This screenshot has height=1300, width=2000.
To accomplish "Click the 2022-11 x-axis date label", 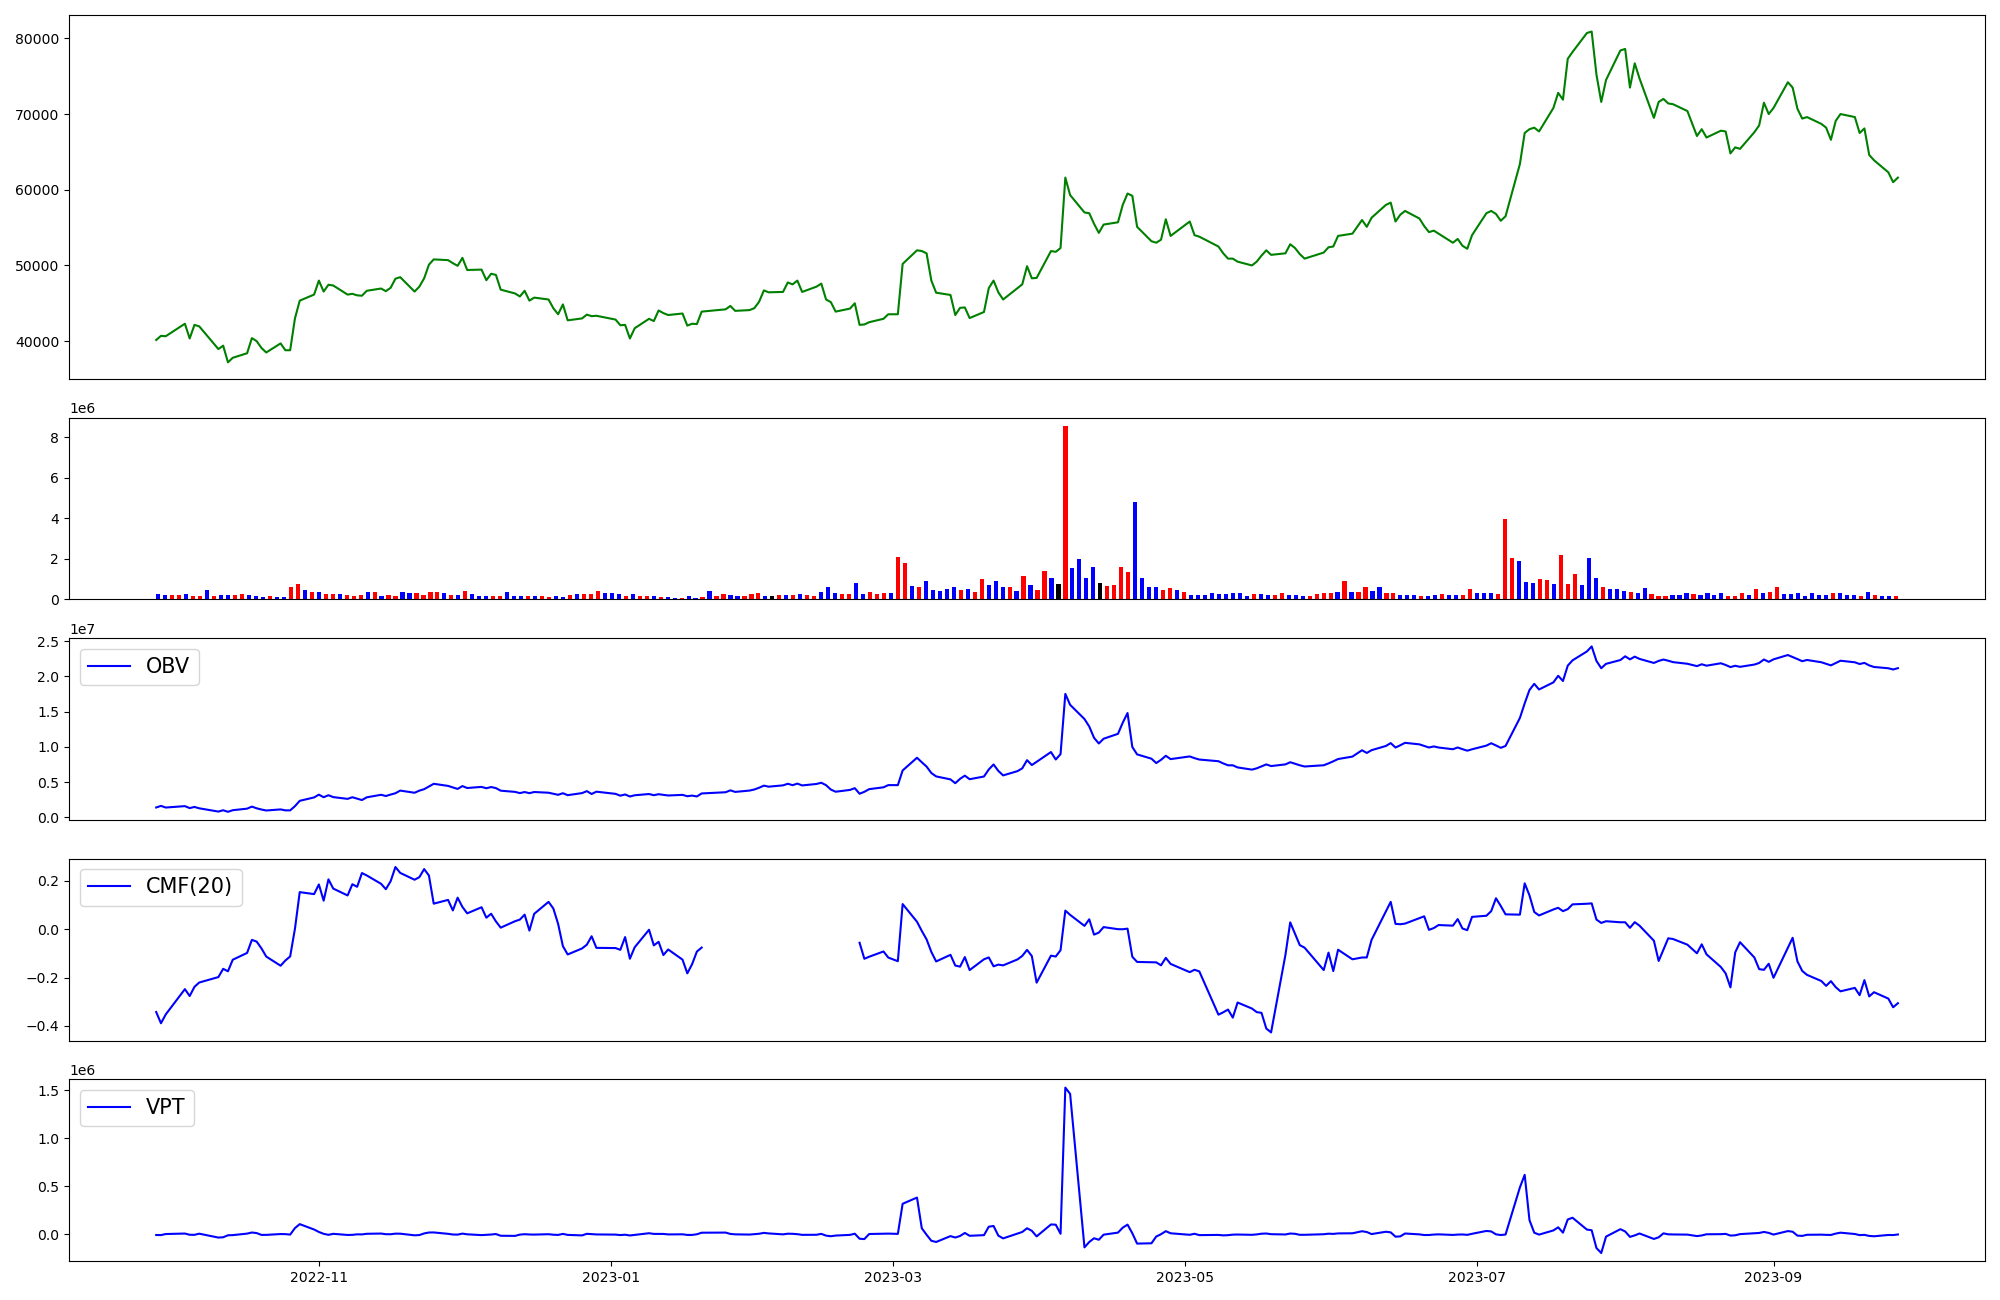I will (x=319, y=1277).
